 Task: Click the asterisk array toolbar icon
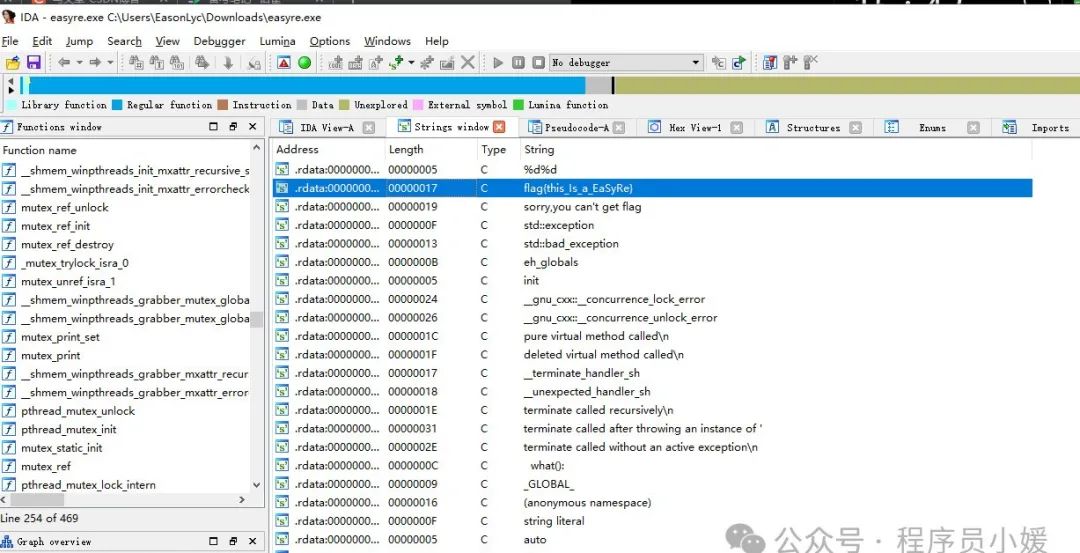pyautogui.click(x=427, y=63)
